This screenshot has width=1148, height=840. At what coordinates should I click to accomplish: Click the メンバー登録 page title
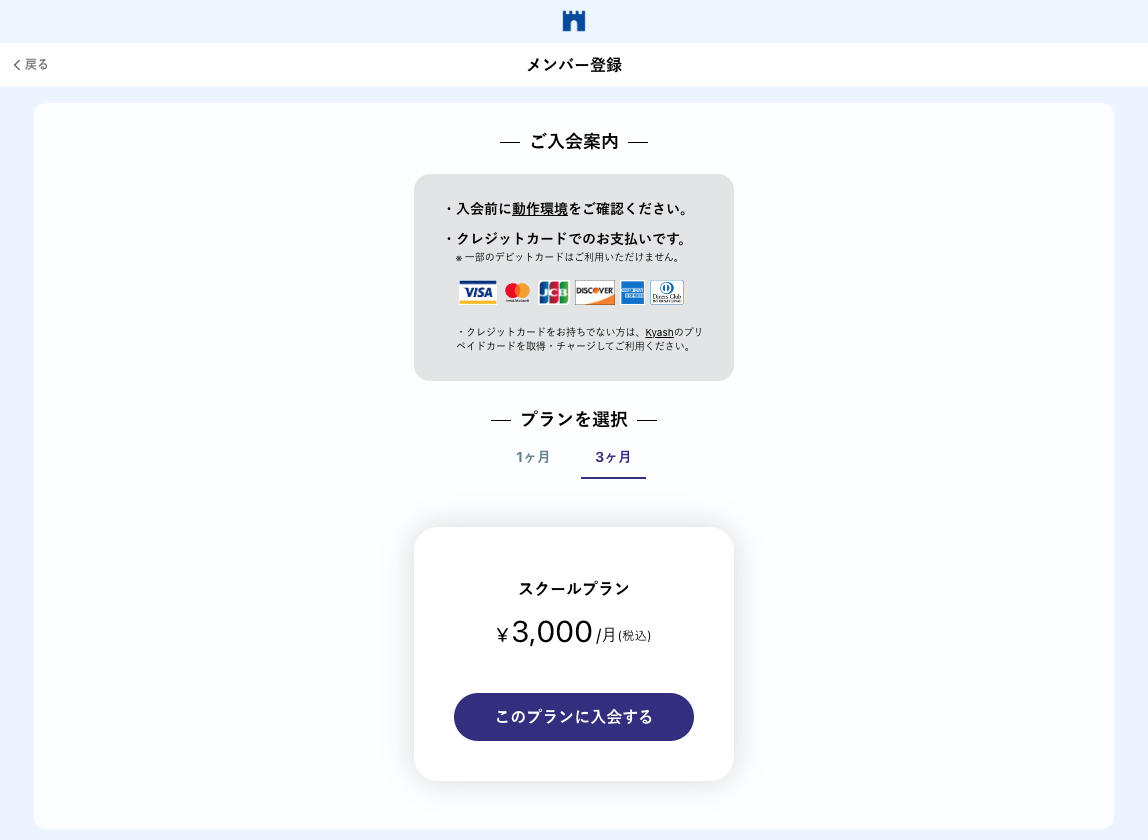[x=574, y=65]
